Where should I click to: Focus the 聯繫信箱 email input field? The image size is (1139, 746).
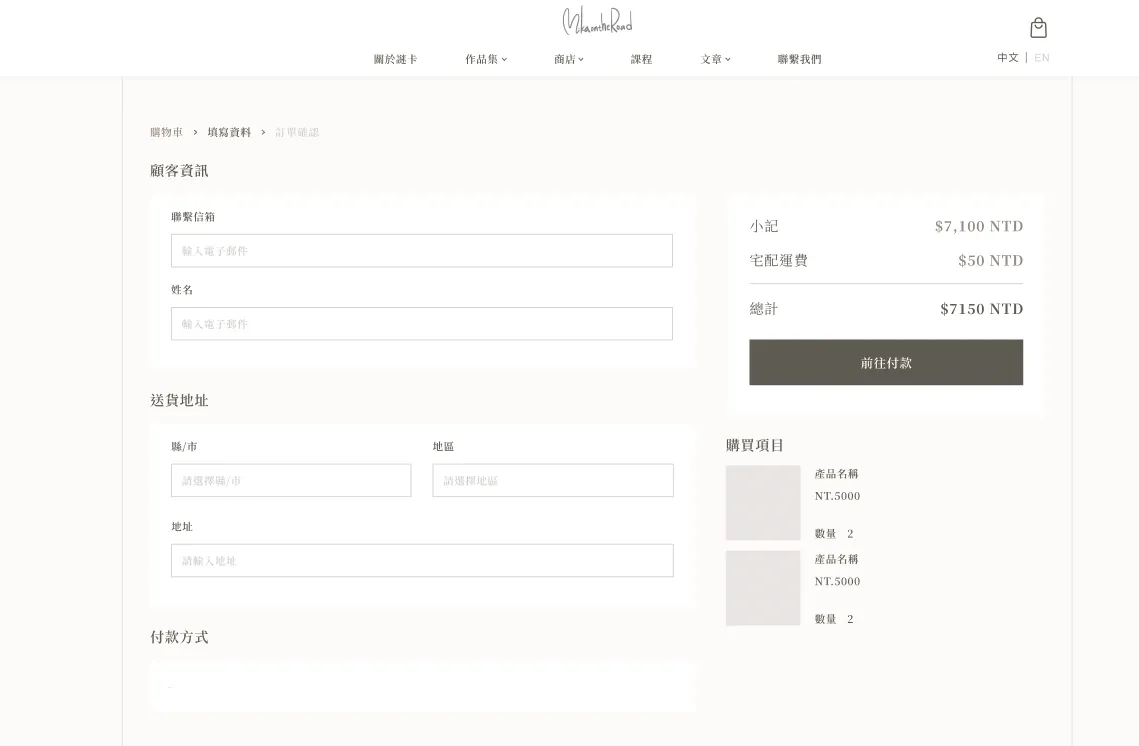pyautogui.click(x=421, y=251)
